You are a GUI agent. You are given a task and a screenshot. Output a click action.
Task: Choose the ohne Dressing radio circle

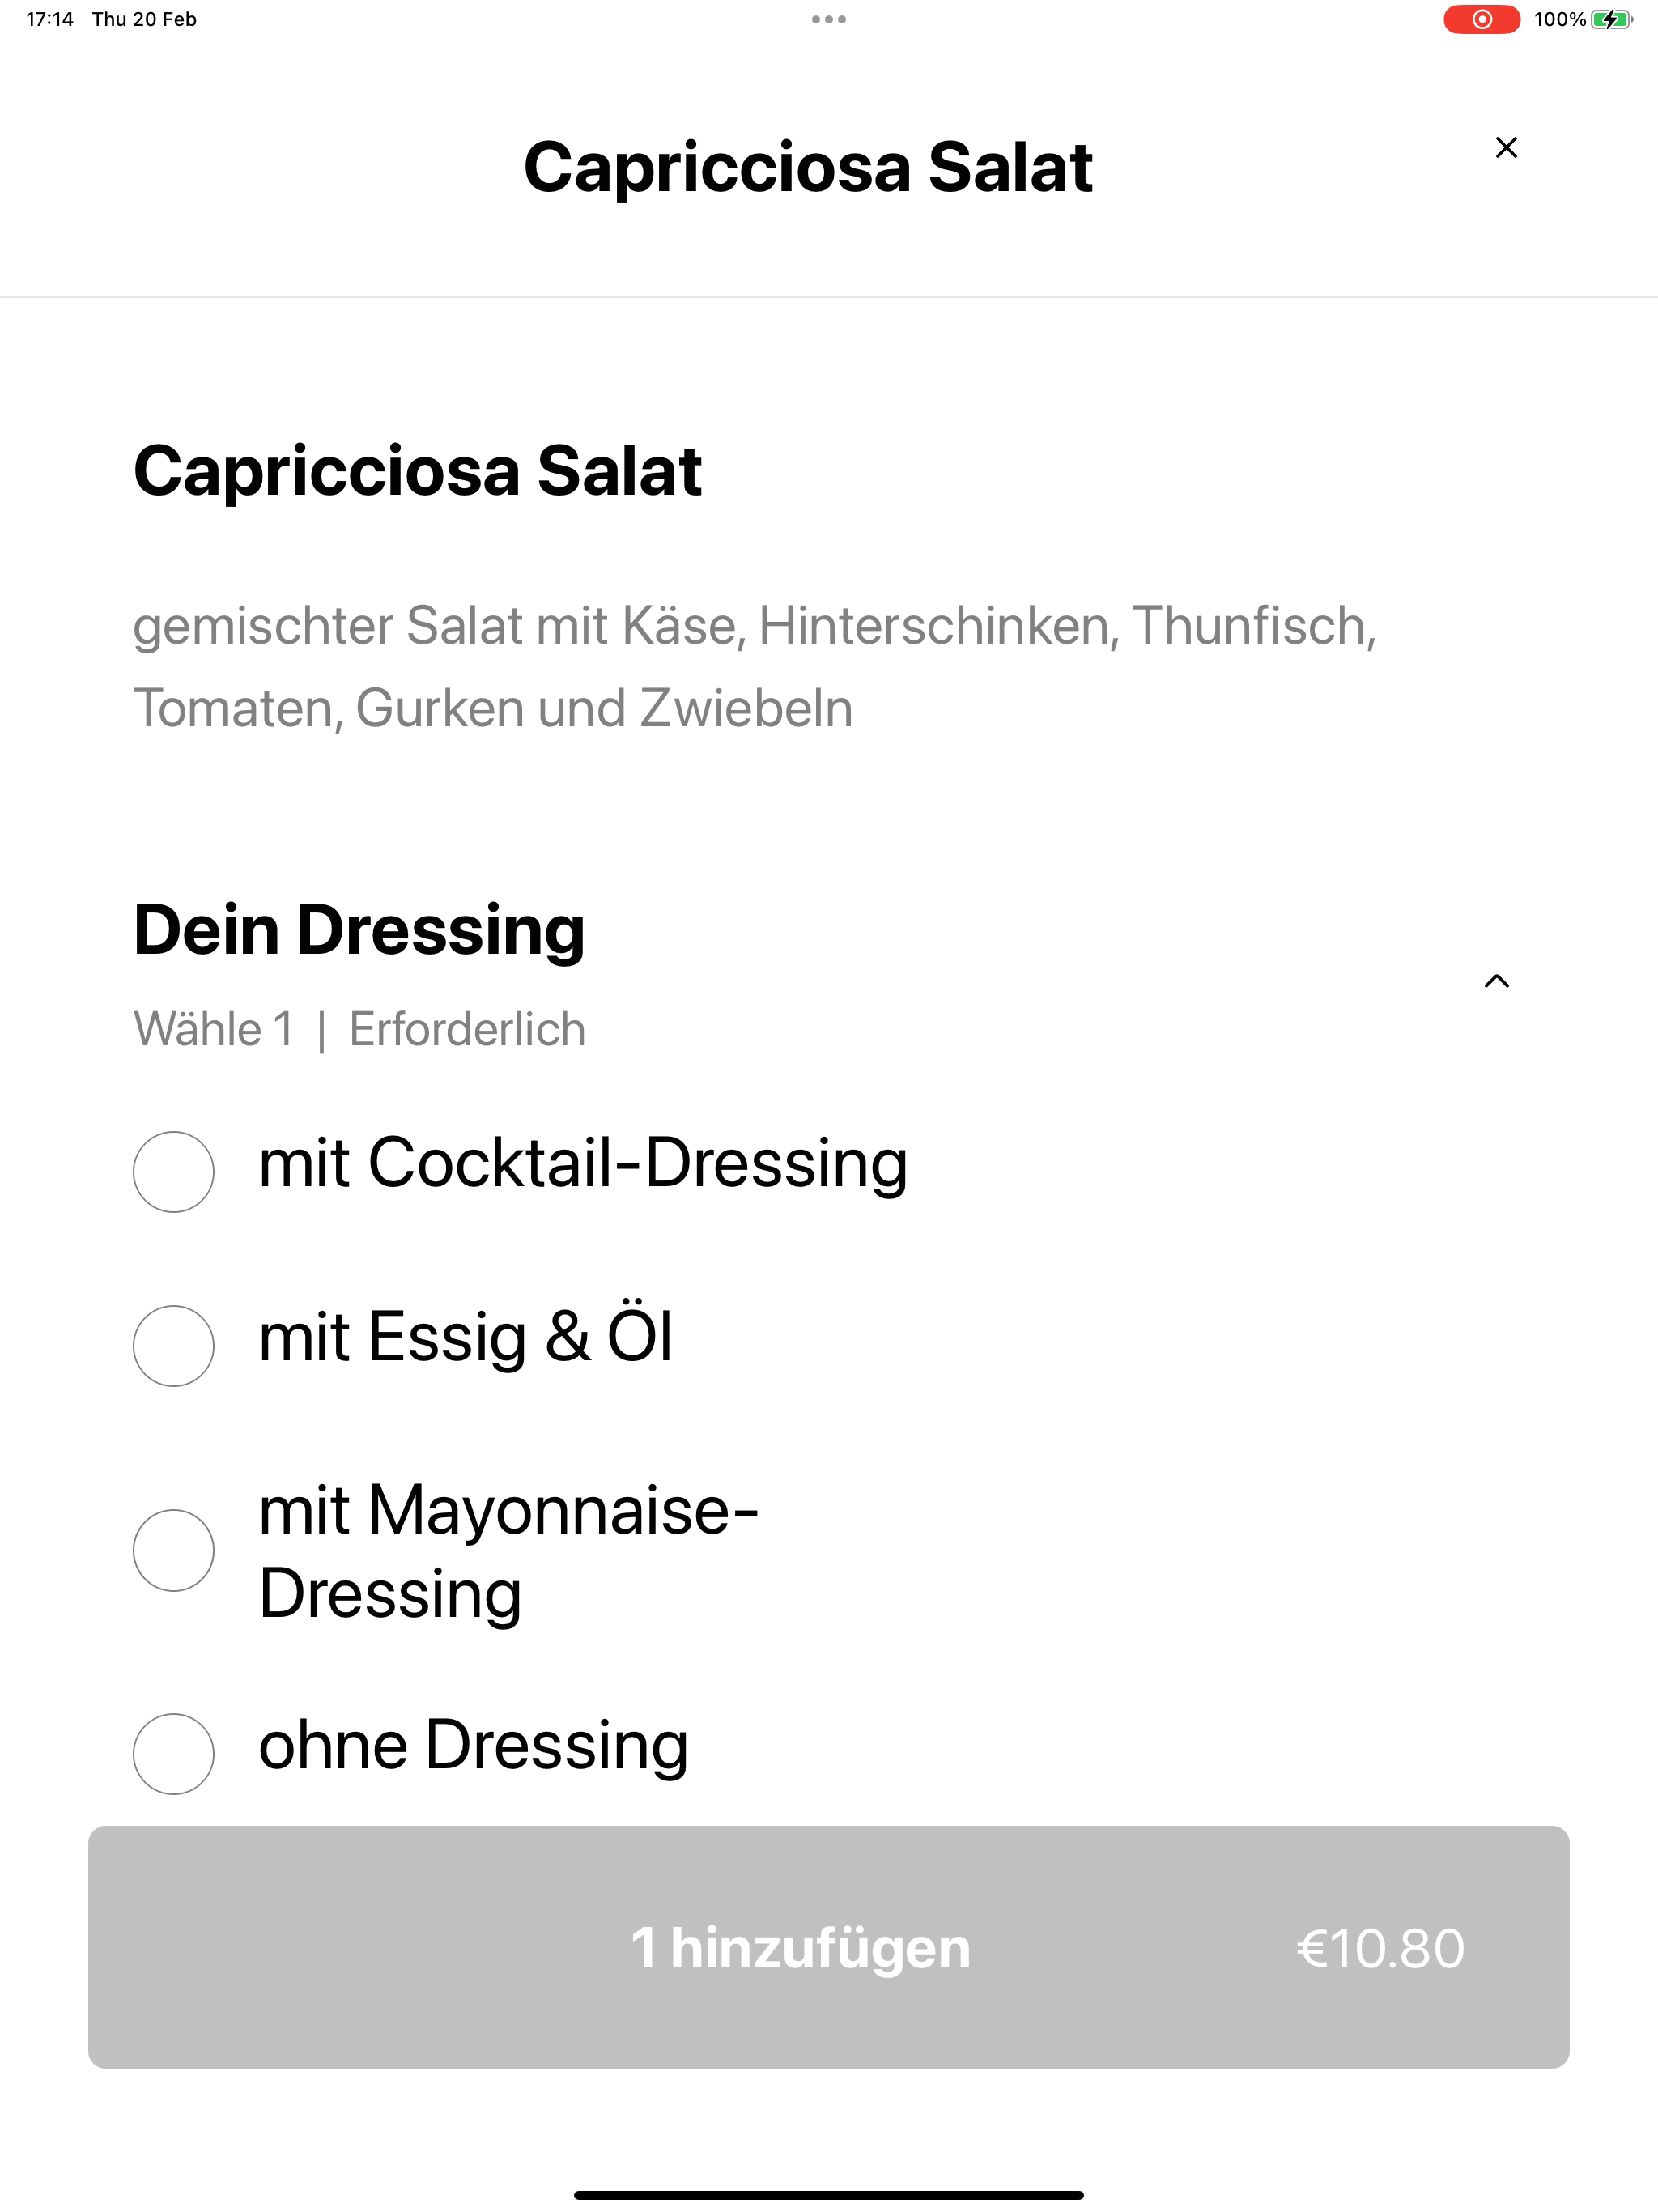[x=173, y=1754]
